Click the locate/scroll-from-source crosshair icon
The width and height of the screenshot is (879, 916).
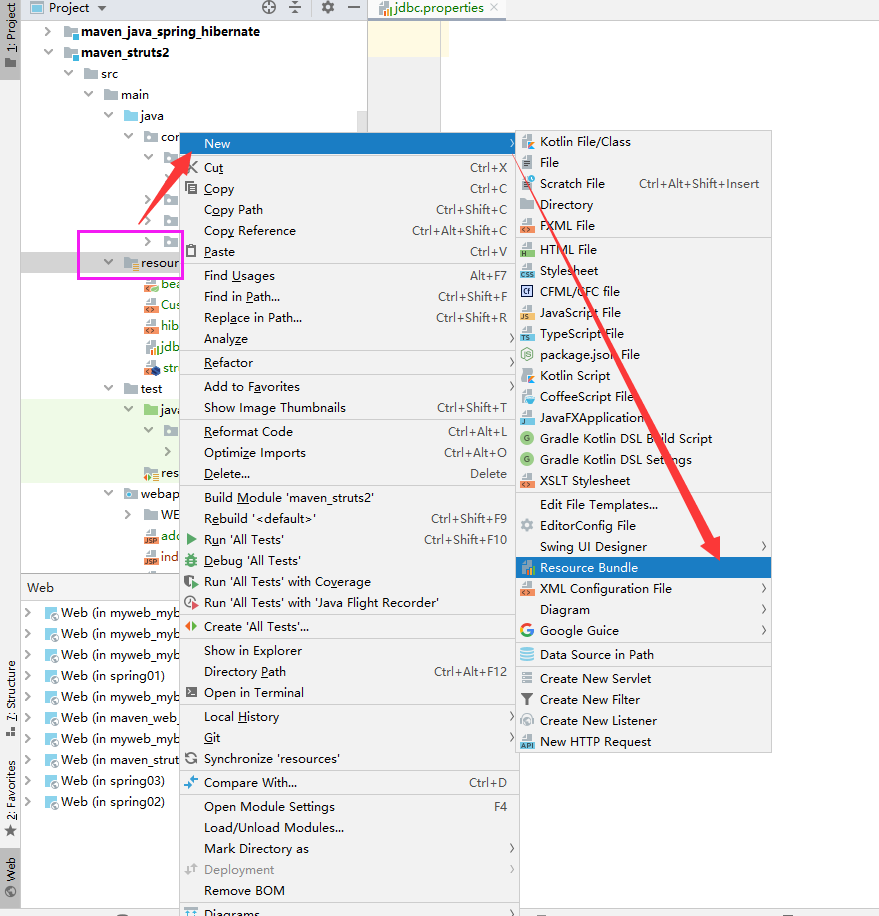[x=269, y=8]
